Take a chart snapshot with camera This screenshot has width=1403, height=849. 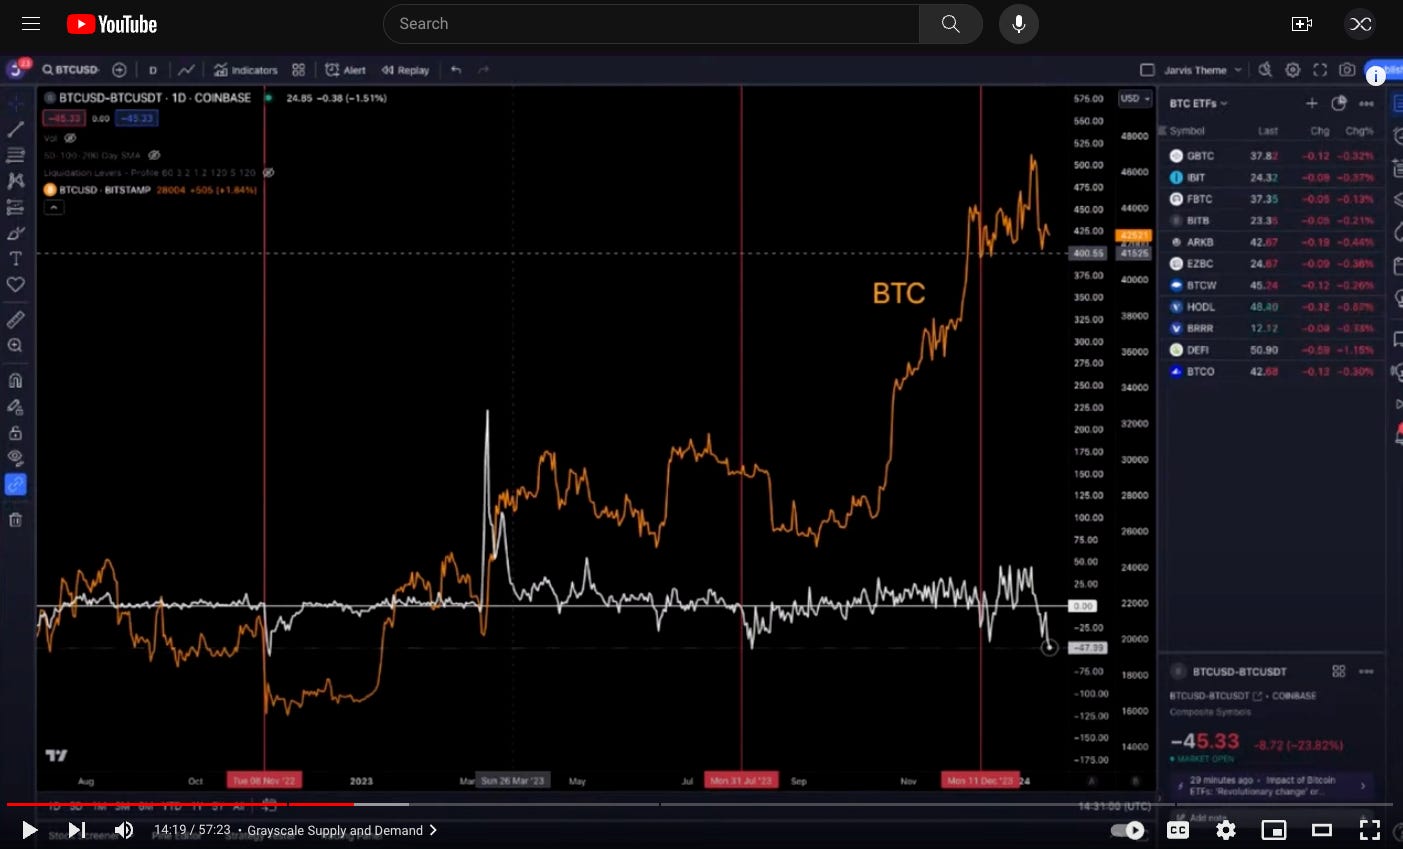pos(1347,70)
